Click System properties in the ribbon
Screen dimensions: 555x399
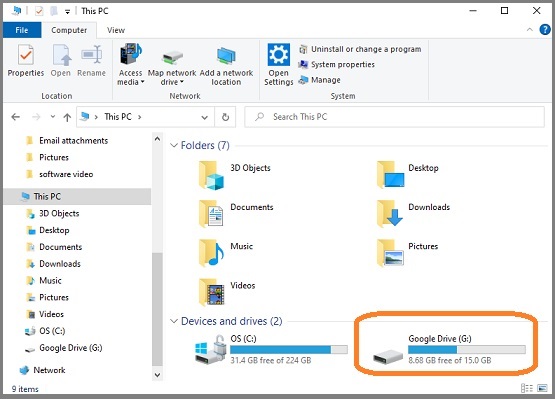click(337, 64)
